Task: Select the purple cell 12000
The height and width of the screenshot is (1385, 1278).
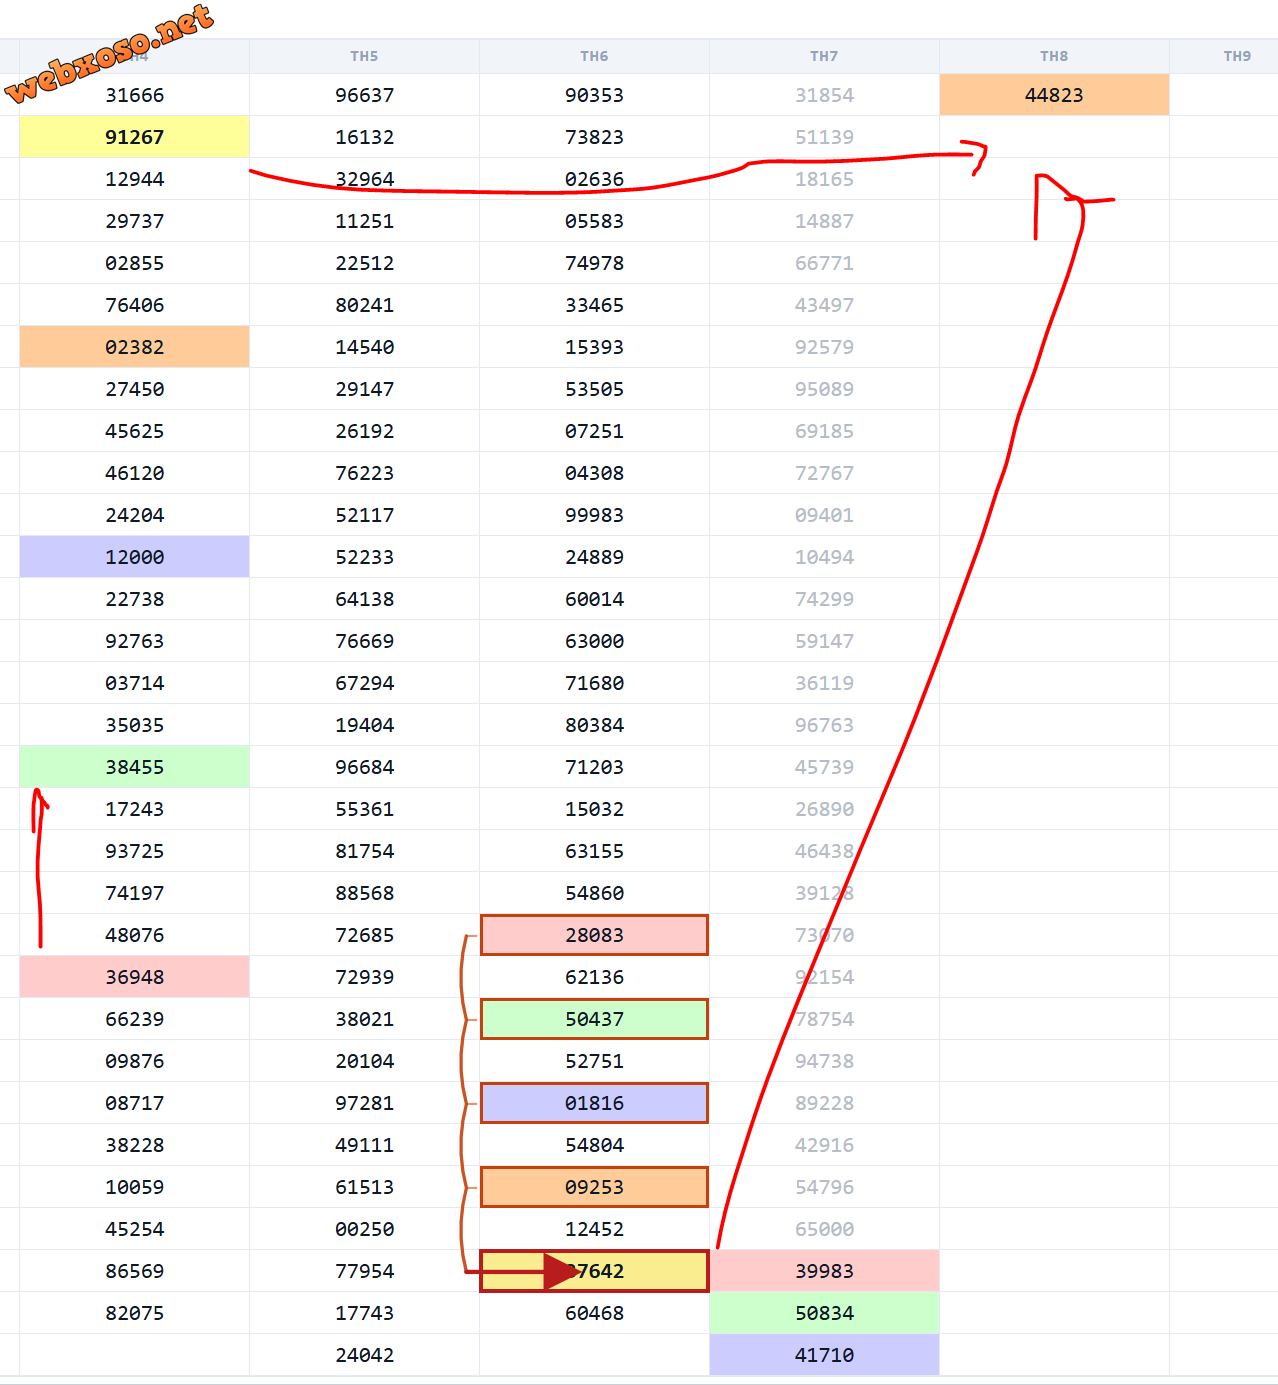Action: tap(134, 557)
